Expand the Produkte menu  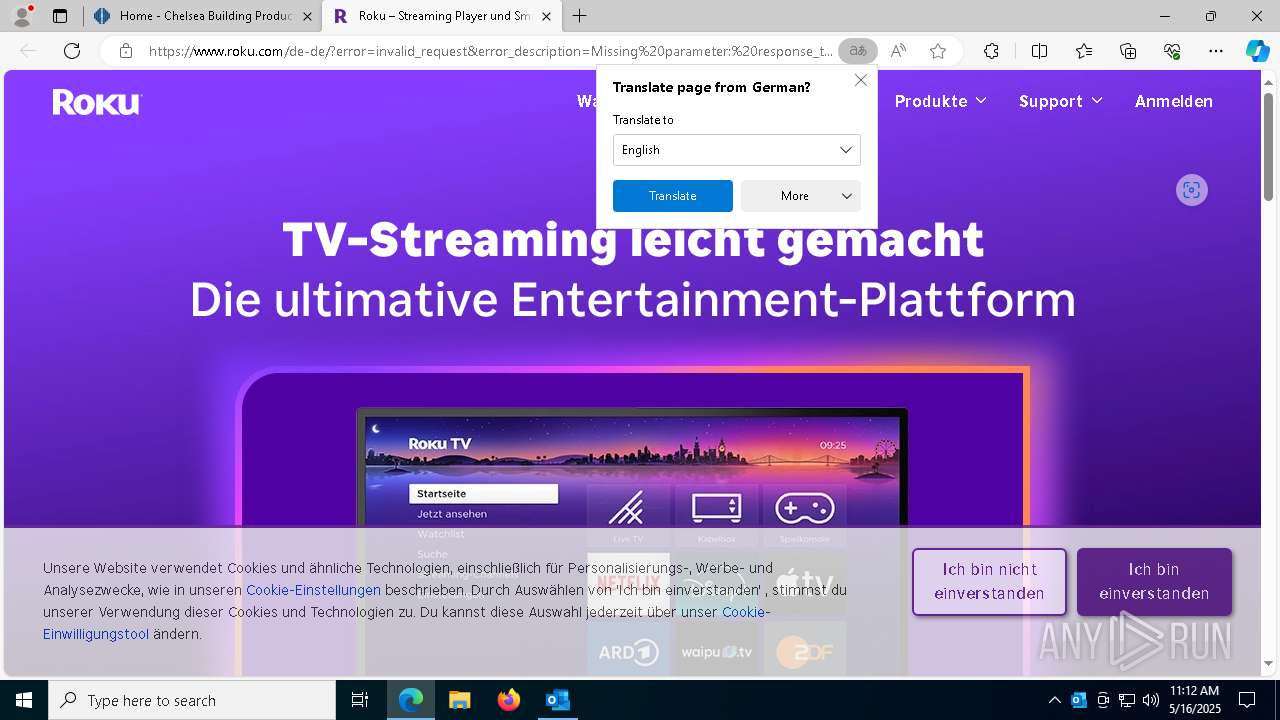[941, 101]
